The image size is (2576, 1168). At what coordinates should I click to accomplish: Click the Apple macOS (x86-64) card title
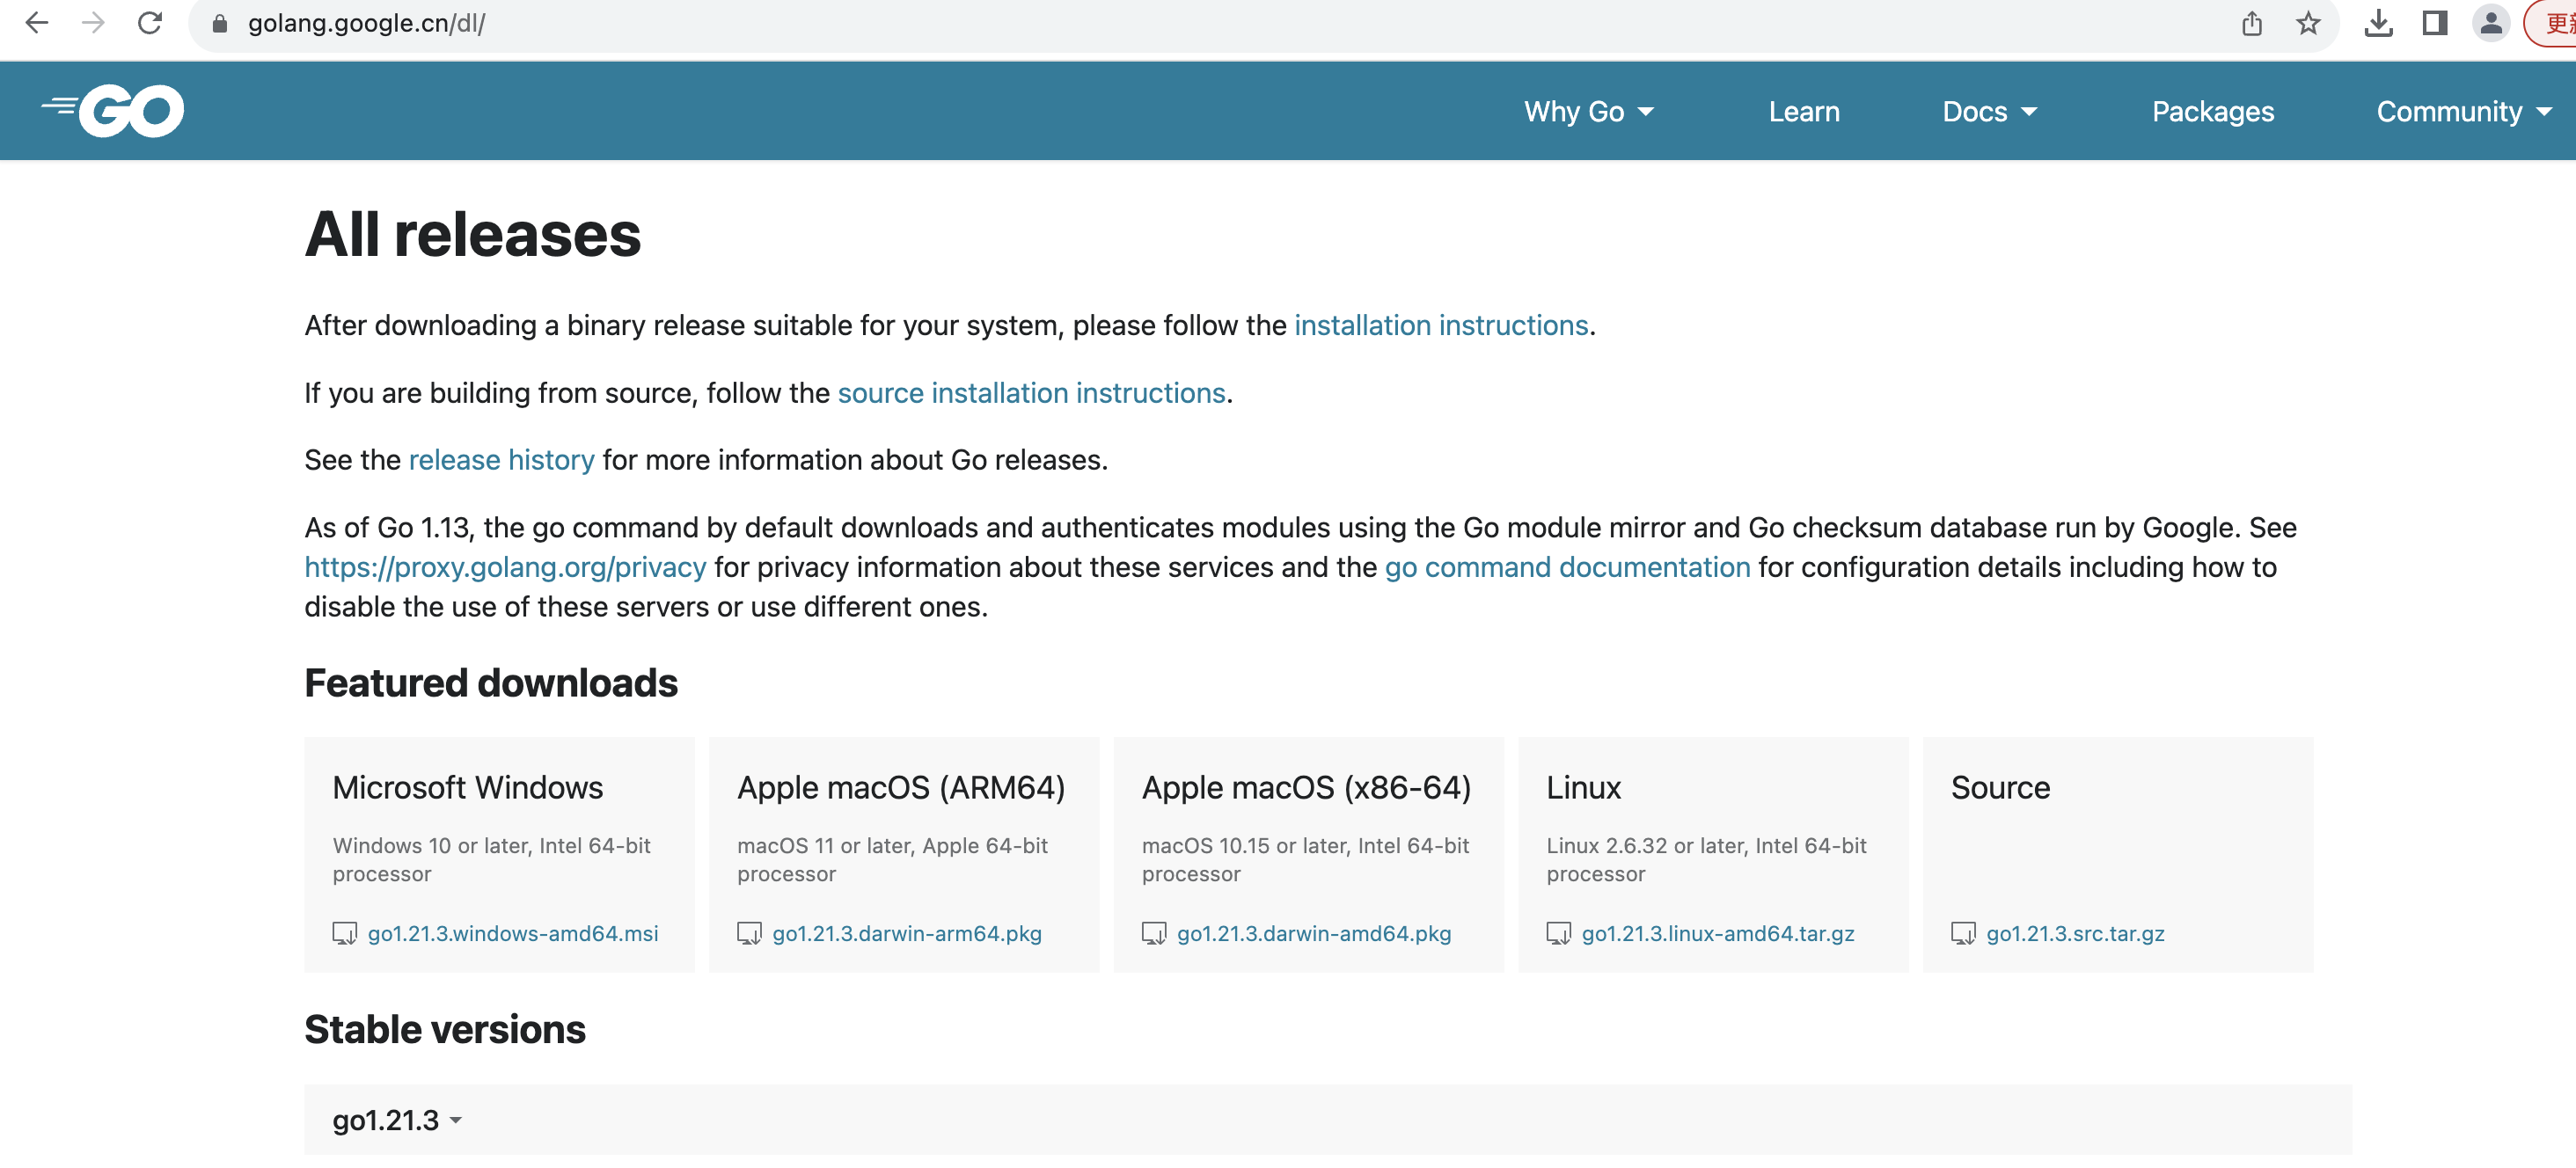coord(1306,788)
